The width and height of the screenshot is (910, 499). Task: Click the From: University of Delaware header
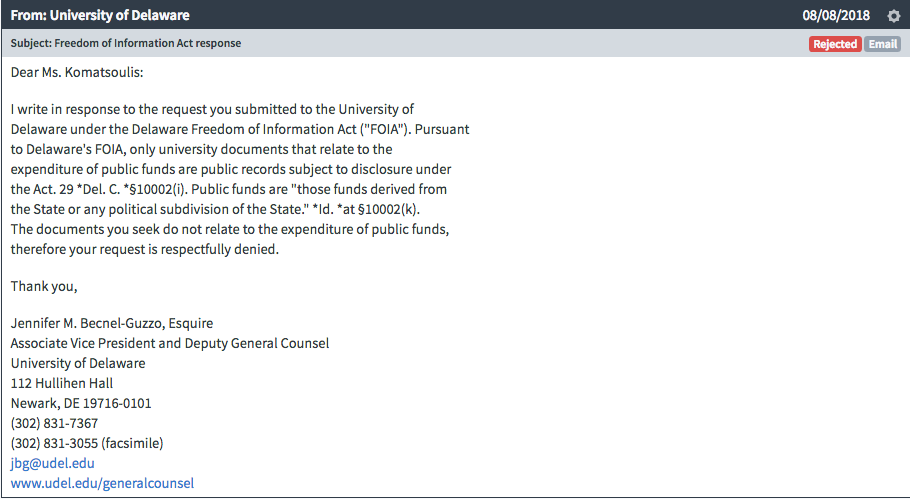[100, 15]
